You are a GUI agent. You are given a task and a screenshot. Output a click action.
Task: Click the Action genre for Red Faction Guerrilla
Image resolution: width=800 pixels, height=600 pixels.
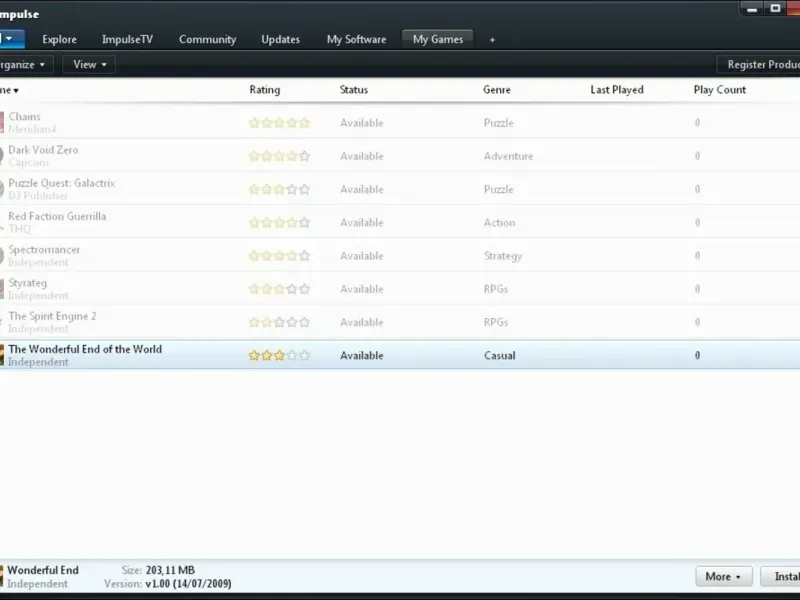coord(499,222)
